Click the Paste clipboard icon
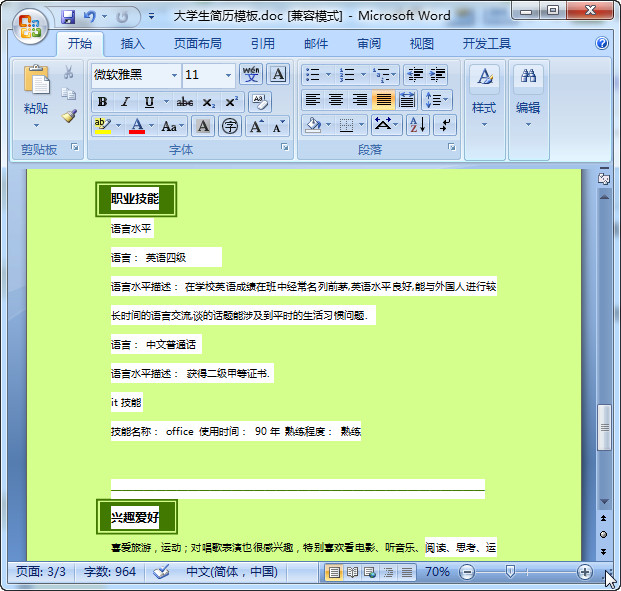 [36, 80]
